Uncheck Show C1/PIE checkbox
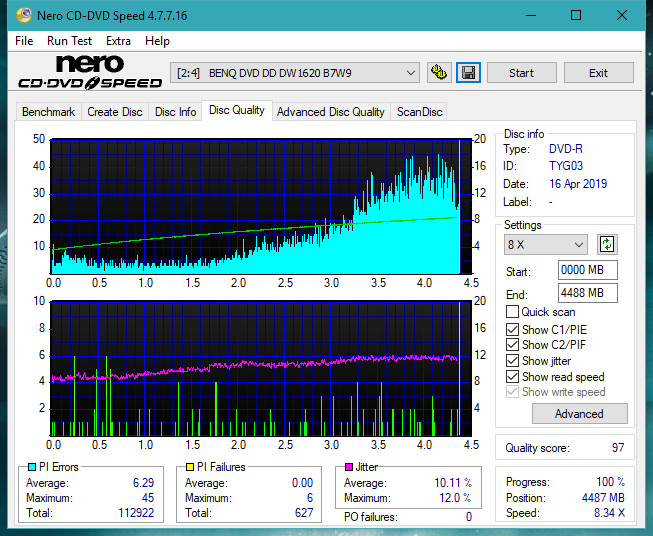The image size is (653, 536). click(512, 329)
